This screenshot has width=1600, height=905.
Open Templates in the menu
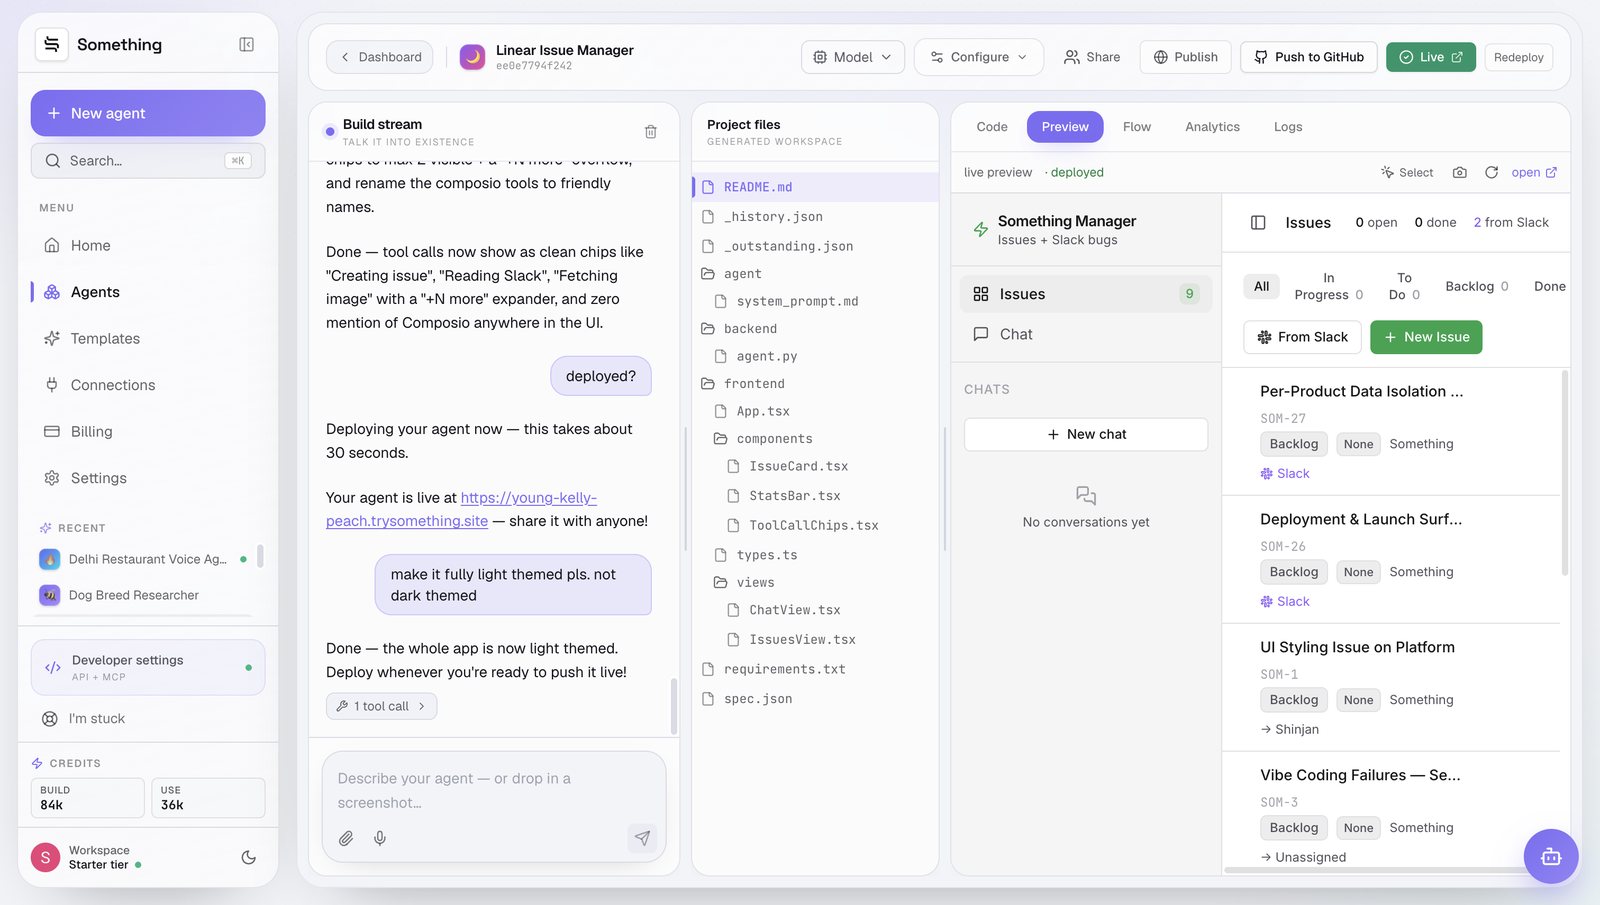[148, 338]
